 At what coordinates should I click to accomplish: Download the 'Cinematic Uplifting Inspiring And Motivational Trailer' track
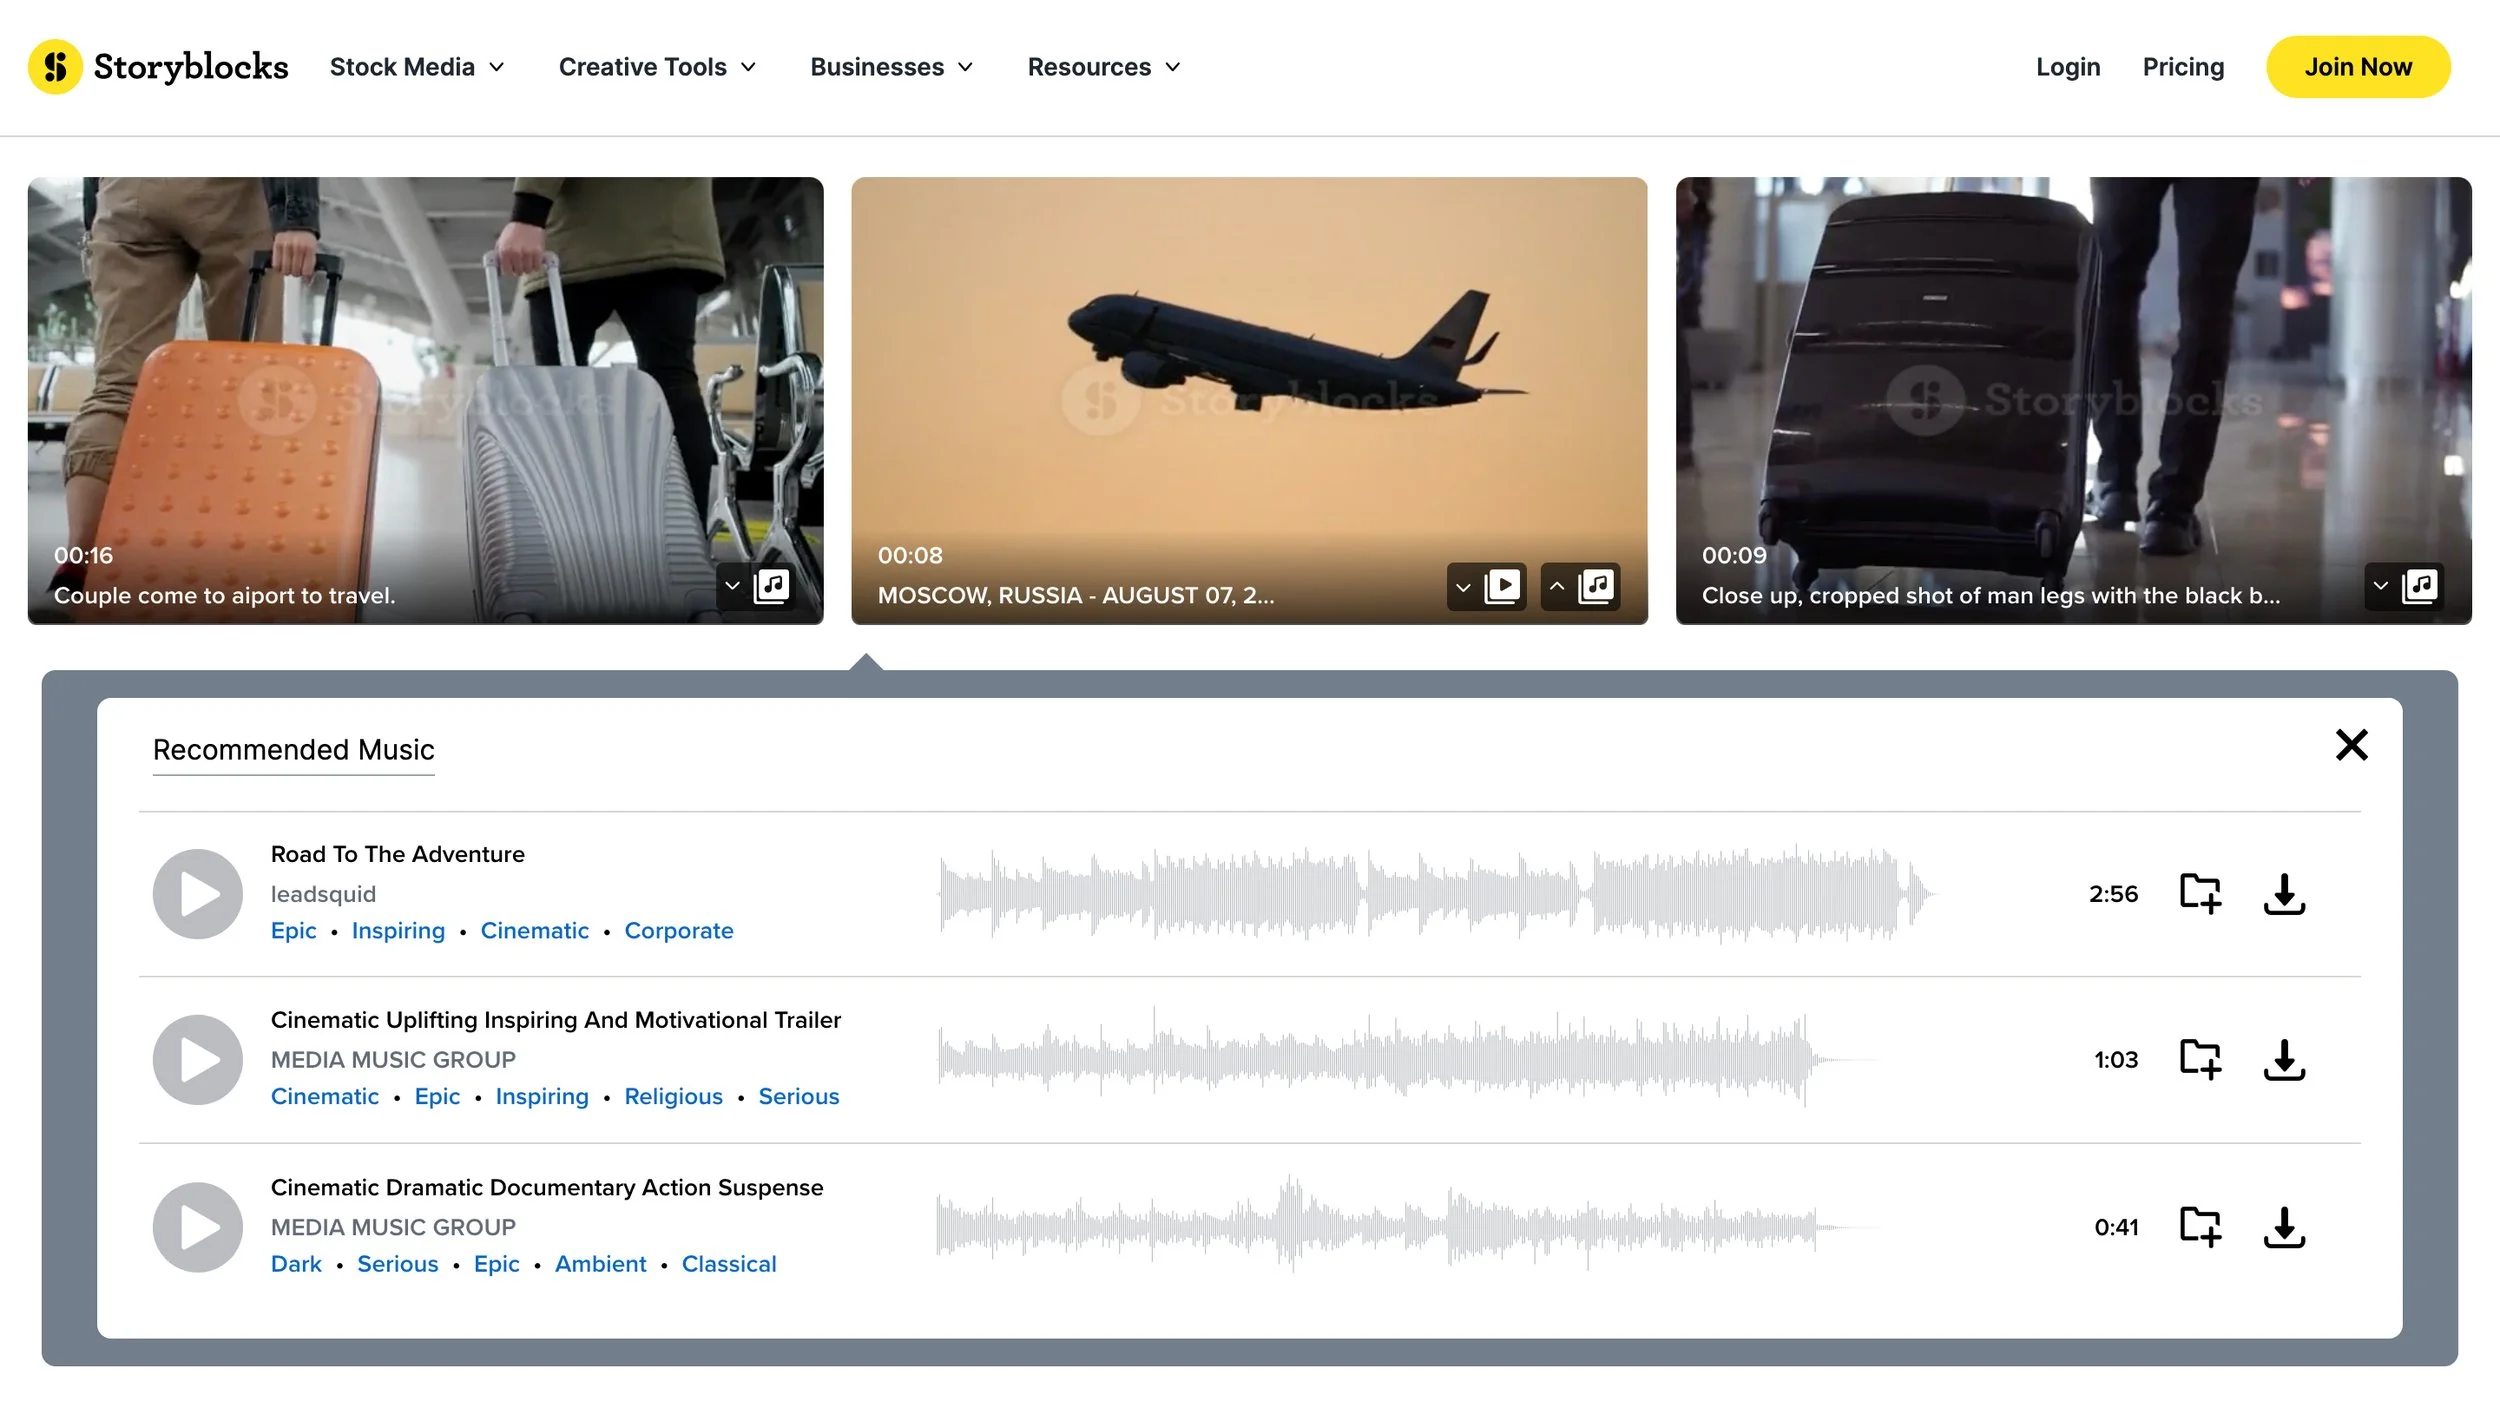pos(2285,1060)
